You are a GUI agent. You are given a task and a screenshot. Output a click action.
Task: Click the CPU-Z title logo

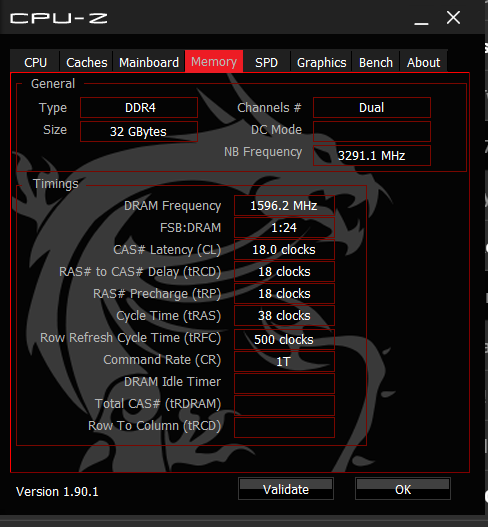59,18
